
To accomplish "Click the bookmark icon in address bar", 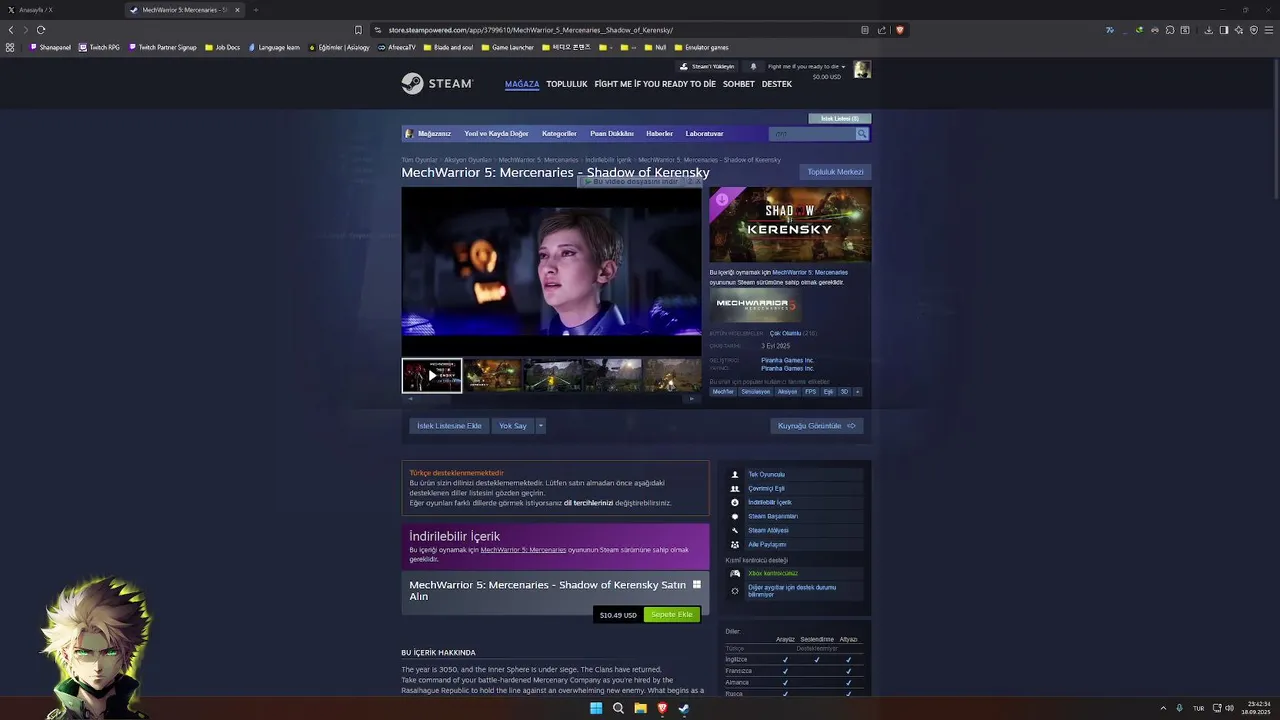I will [359, 30].
